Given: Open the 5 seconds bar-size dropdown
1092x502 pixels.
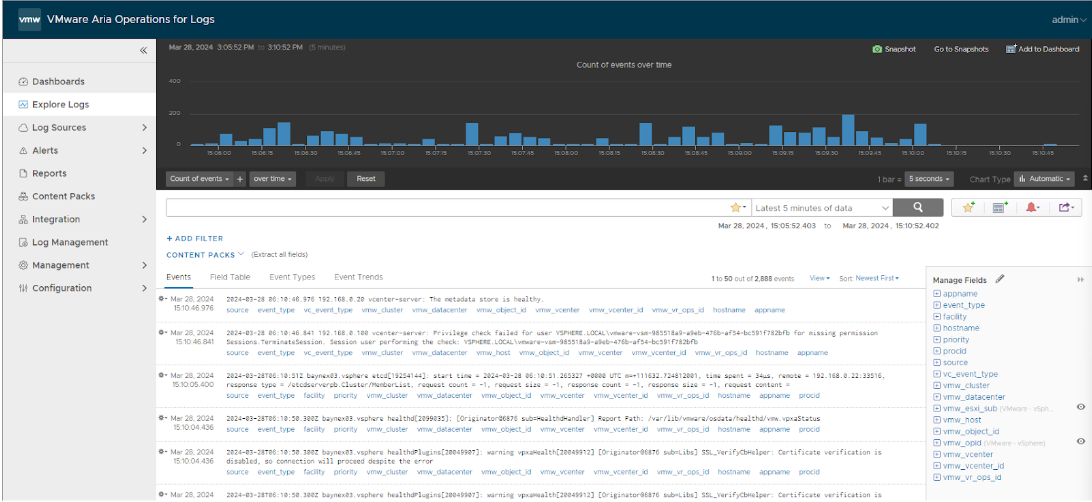Looking at the screenshot, I should (929, 179).
